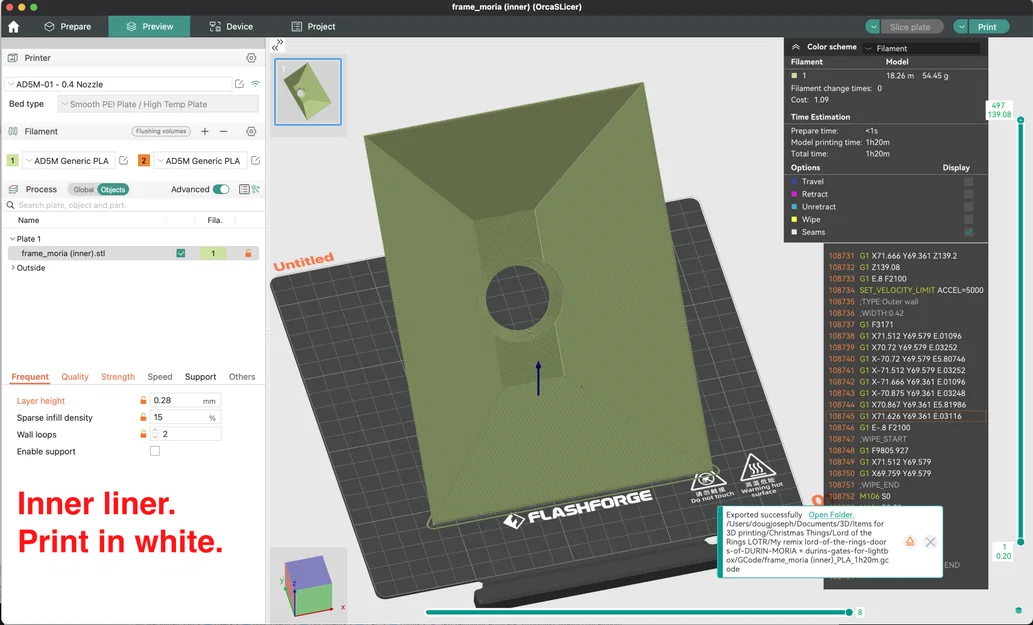The width and height of the screenshot is (1033, 625).
Task: Click the Layer height input field
Action: pos(186,400)
